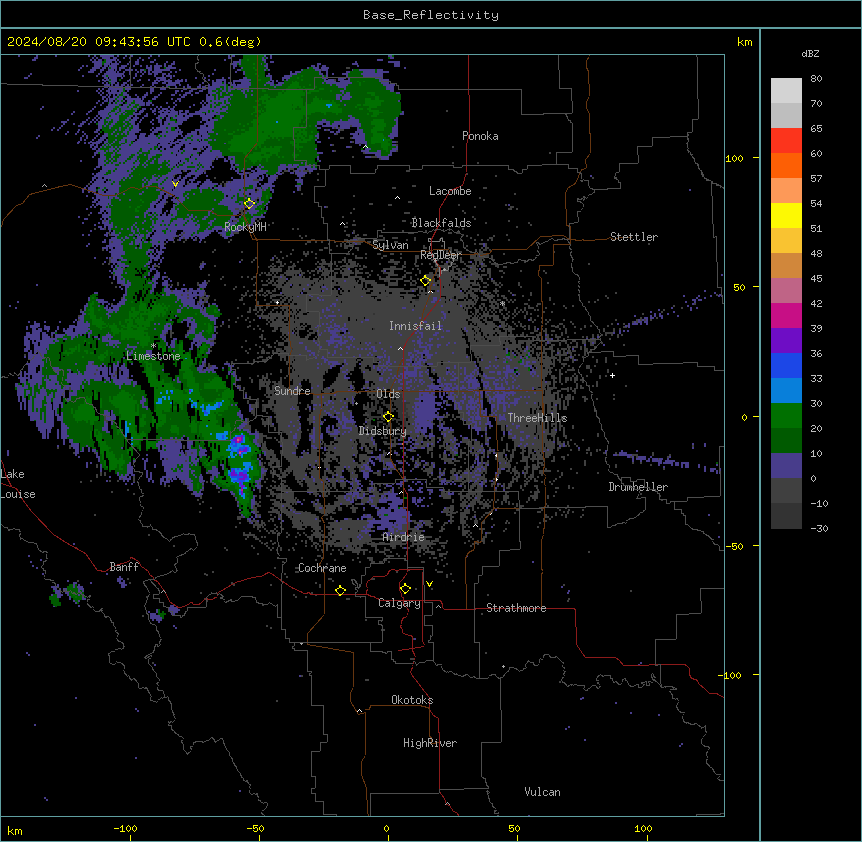
Task: Click the Limestone label
Action: click(x=153, y=356)
